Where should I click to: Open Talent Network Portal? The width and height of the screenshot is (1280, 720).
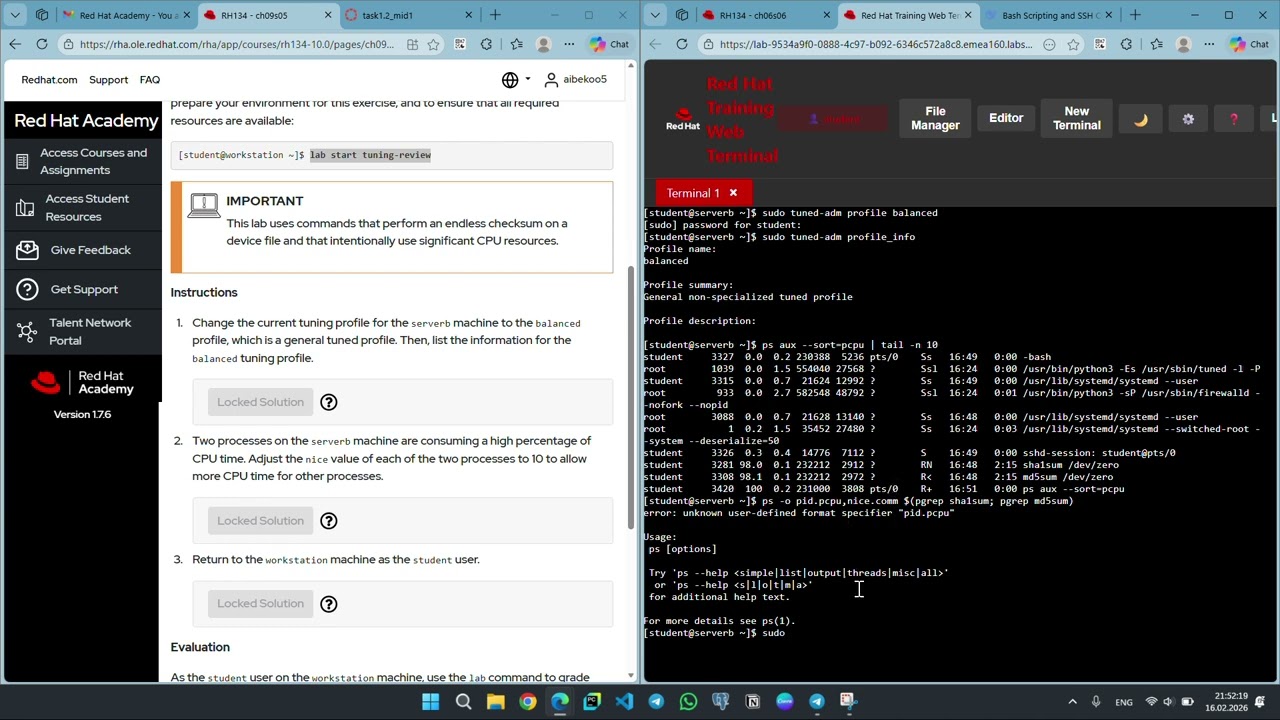[x=90, y=331]
